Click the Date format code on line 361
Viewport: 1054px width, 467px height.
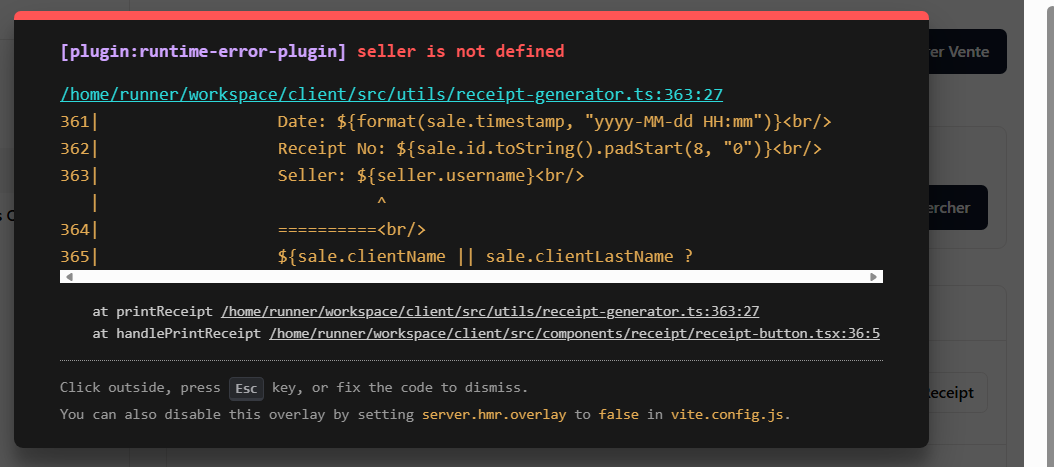554,121
